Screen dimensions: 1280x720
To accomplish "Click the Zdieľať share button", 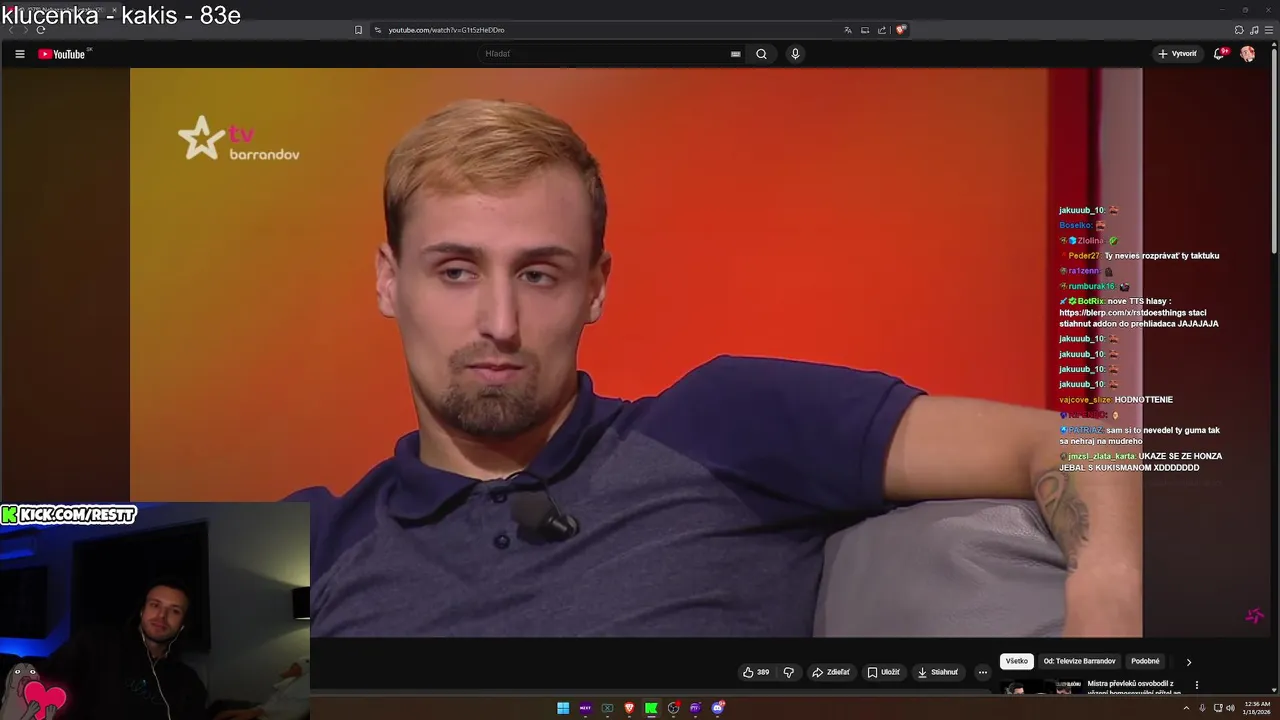I will coord(831,672).
